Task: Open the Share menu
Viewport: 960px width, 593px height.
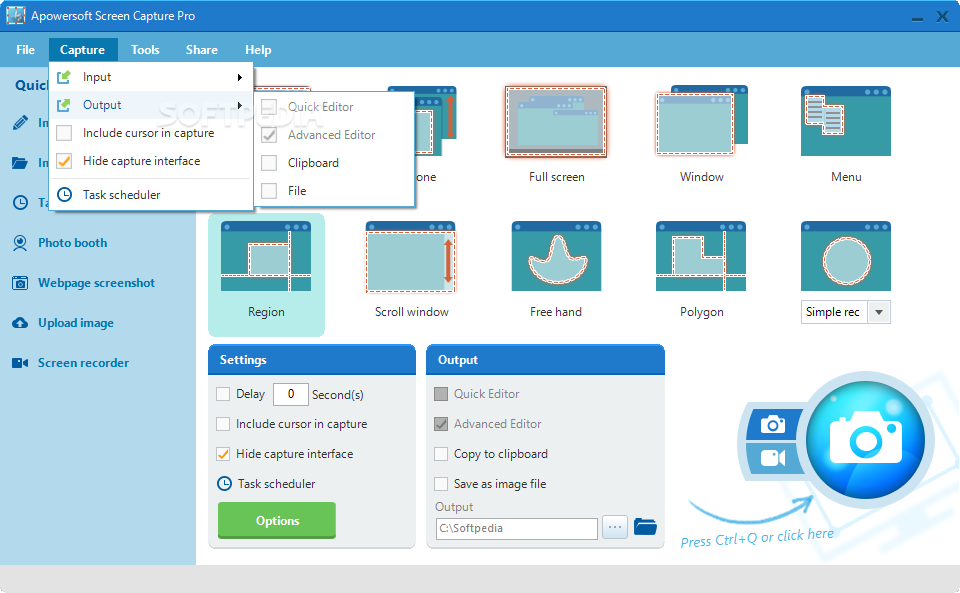Action: [x=201, y=50]
